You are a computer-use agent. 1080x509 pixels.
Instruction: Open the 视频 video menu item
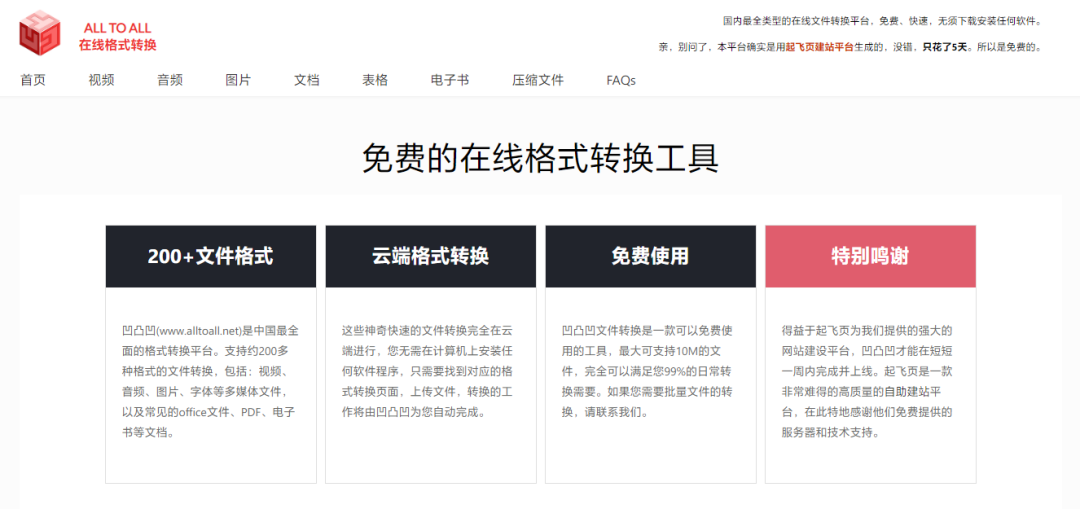[101, 80]
